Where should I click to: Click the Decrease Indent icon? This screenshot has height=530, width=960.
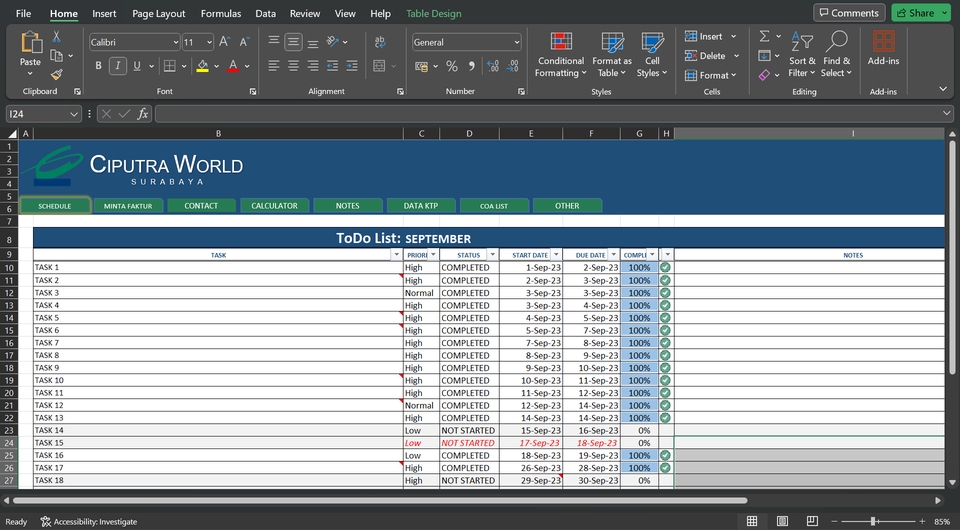tap(332, 66)
